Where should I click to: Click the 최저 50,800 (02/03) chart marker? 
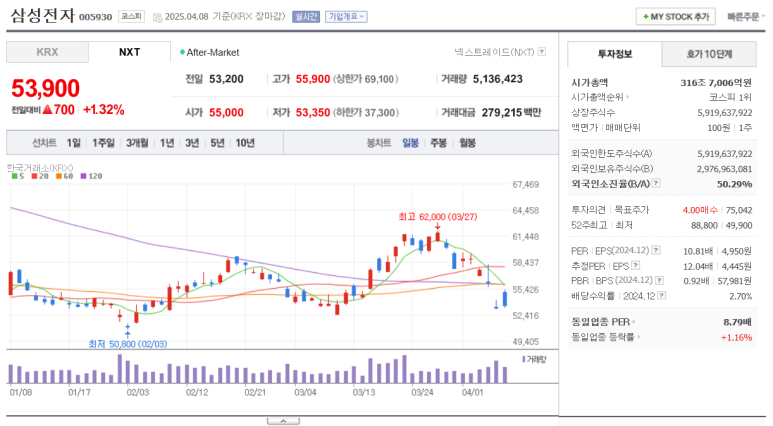click(128, 344)
